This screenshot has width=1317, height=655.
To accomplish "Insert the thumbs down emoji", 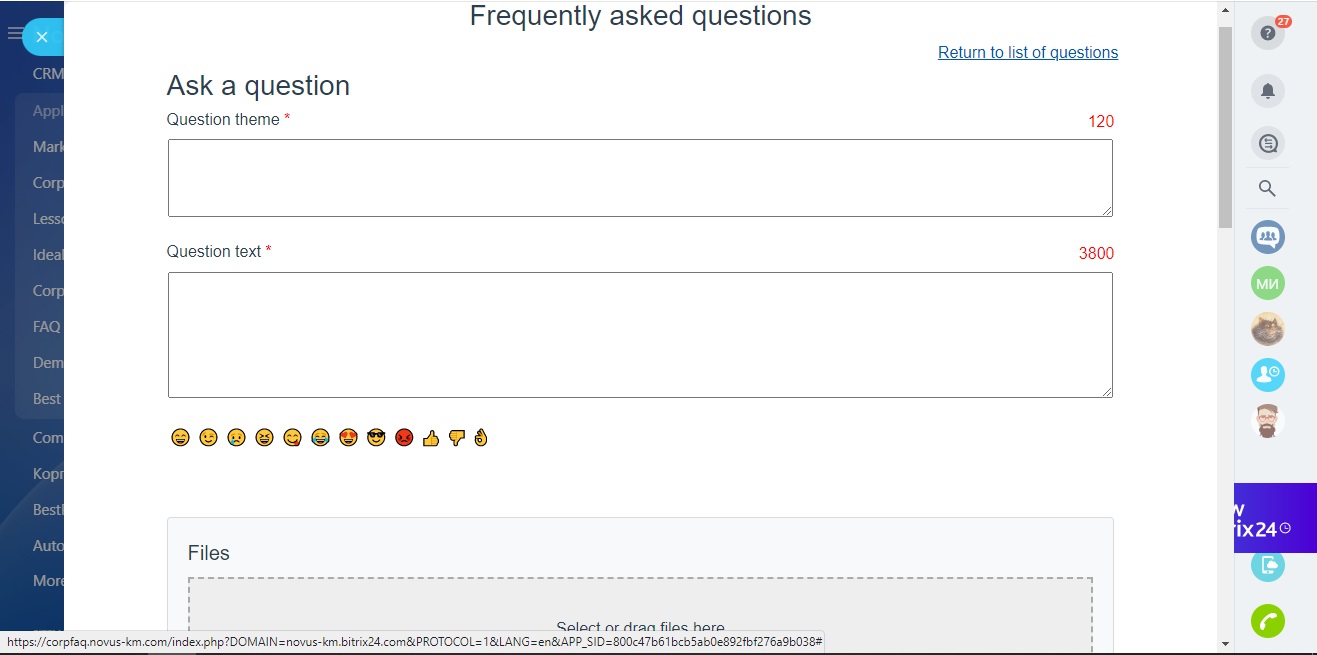I will pyautogui.click(x=457, y=438).
